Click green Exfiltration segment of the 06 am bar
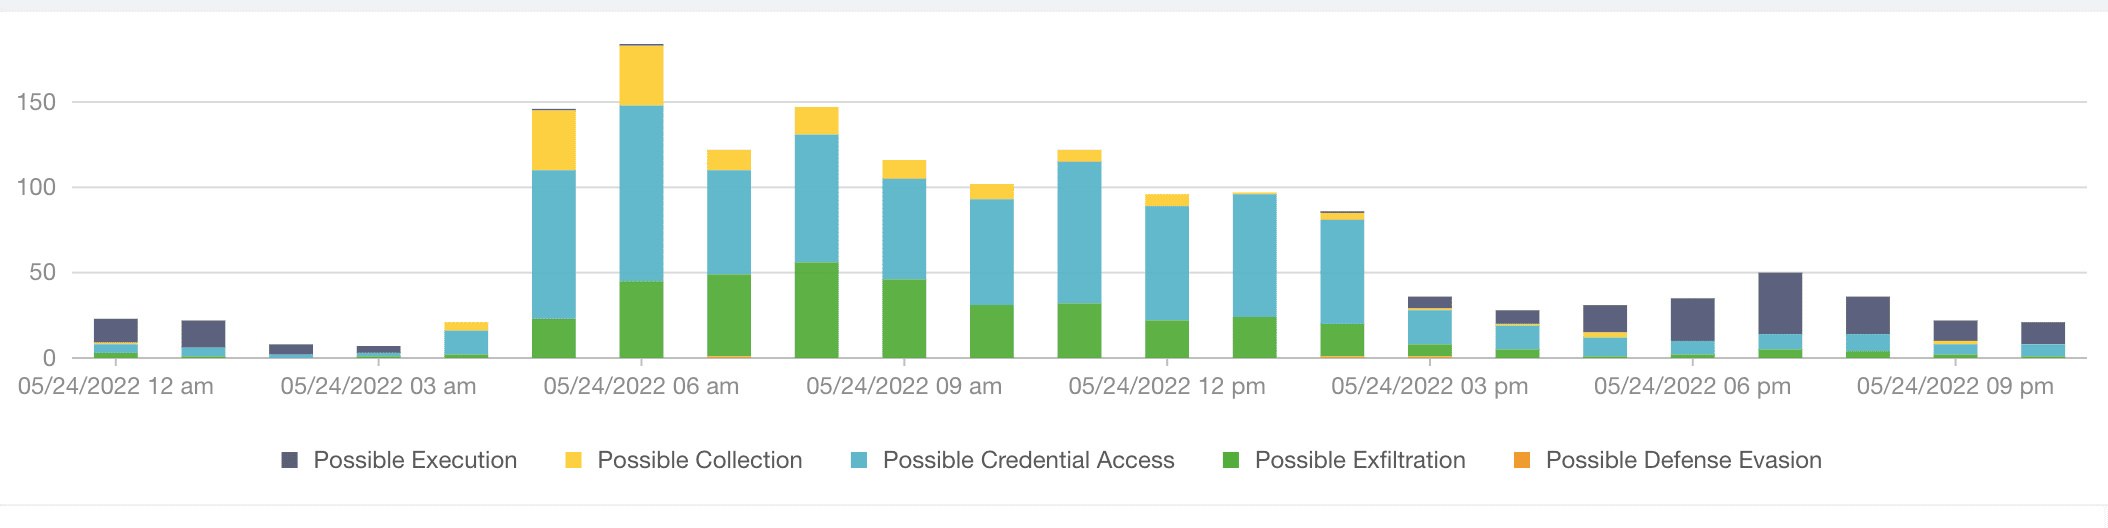The image size is (2108, 528). point(641,319)
